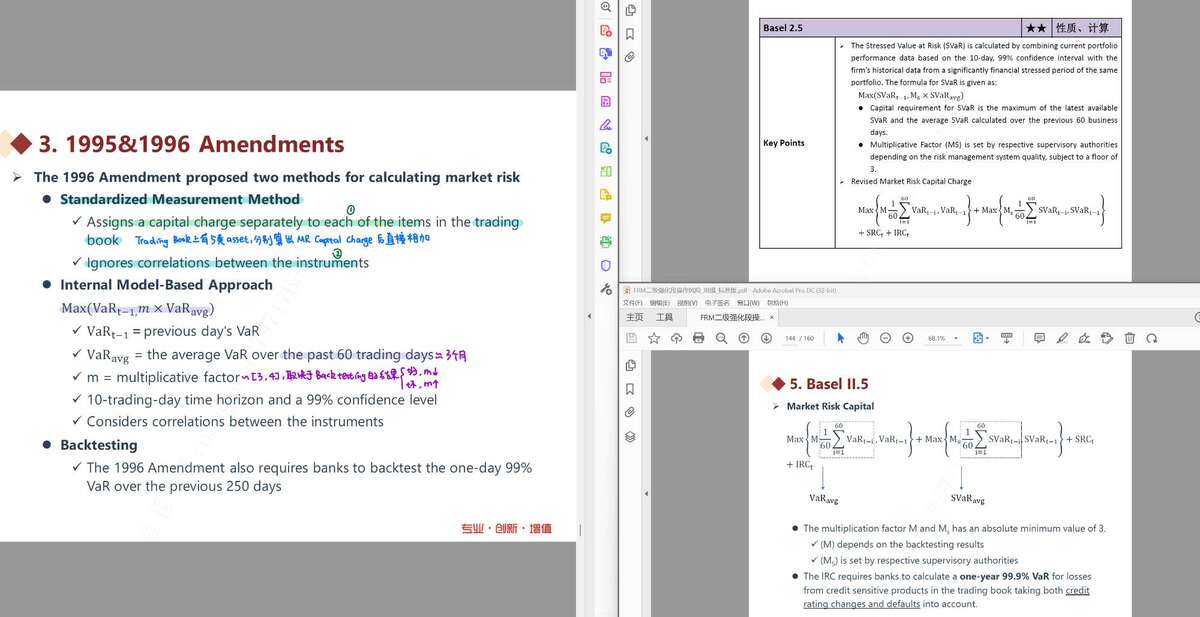
Task: Open the green Print Production tool icon
Action: point(605,242)
